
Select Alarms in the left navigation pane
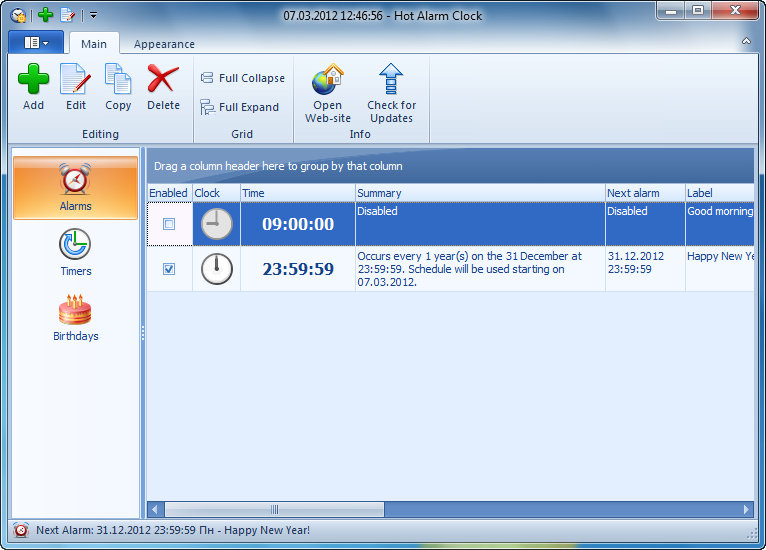pos(75,188)
